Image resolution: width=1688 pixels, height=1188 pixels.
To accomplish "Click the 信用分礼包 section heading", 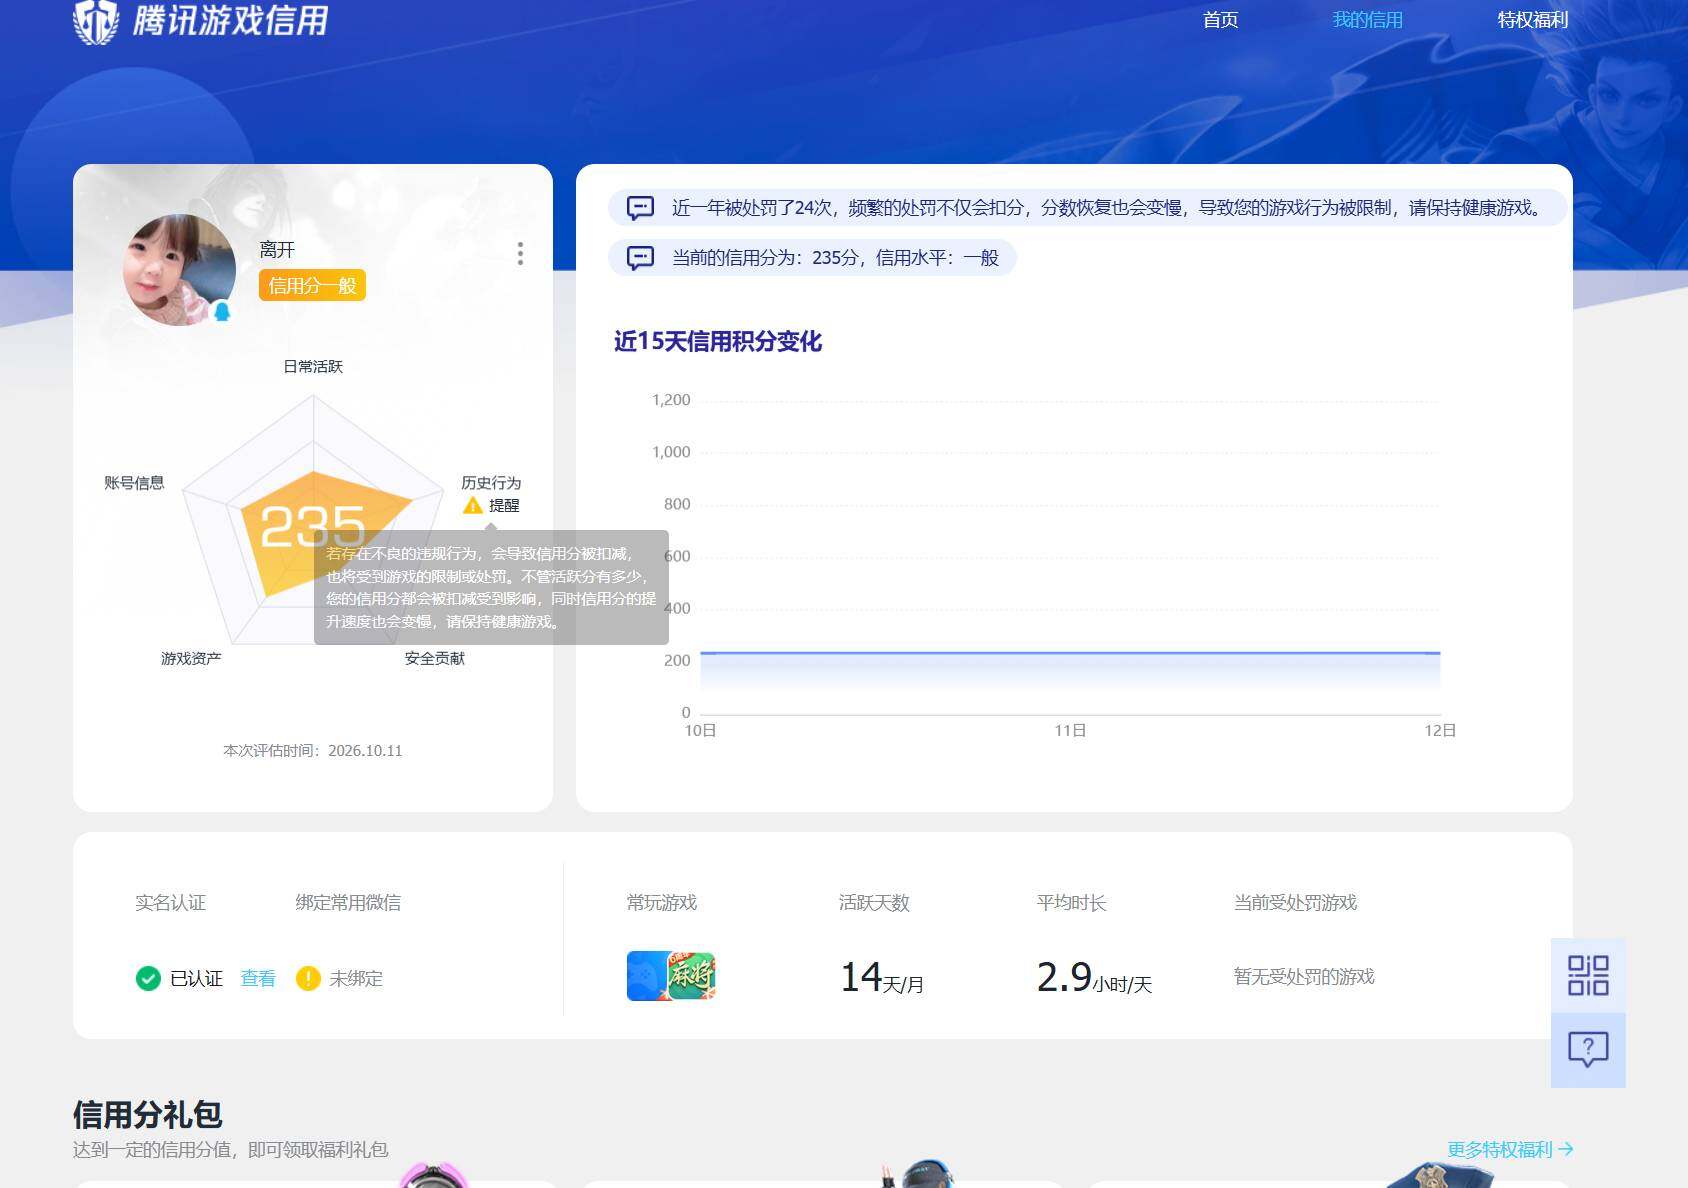I will [x=148, y=1114].
